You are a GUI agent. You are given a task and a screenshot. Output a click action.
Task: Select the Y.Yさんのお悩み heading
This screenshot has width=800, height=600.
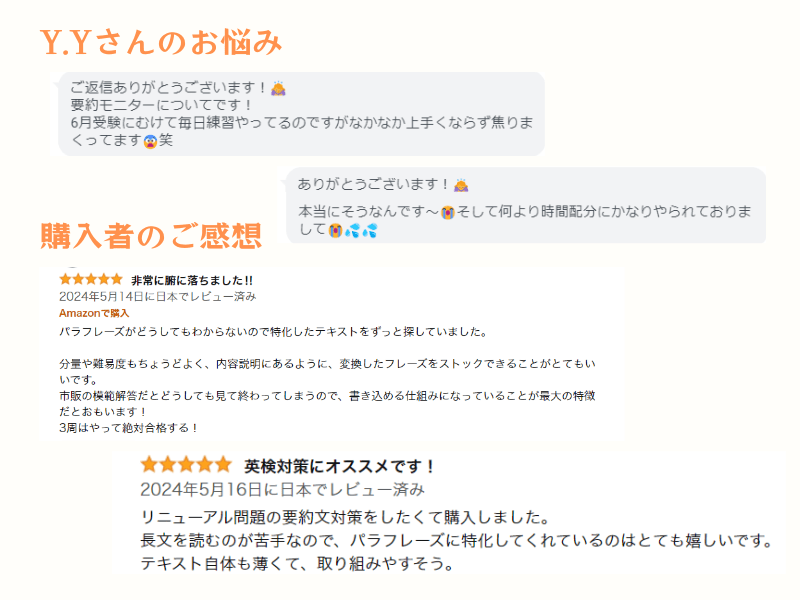pyautogui.click(x=161, y=42)
